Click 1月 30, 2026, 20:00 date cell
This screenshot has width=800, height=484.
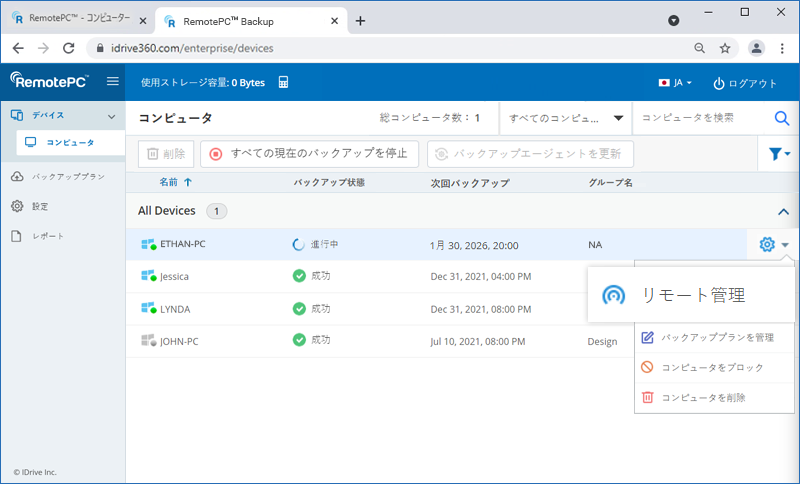(474, 245)
